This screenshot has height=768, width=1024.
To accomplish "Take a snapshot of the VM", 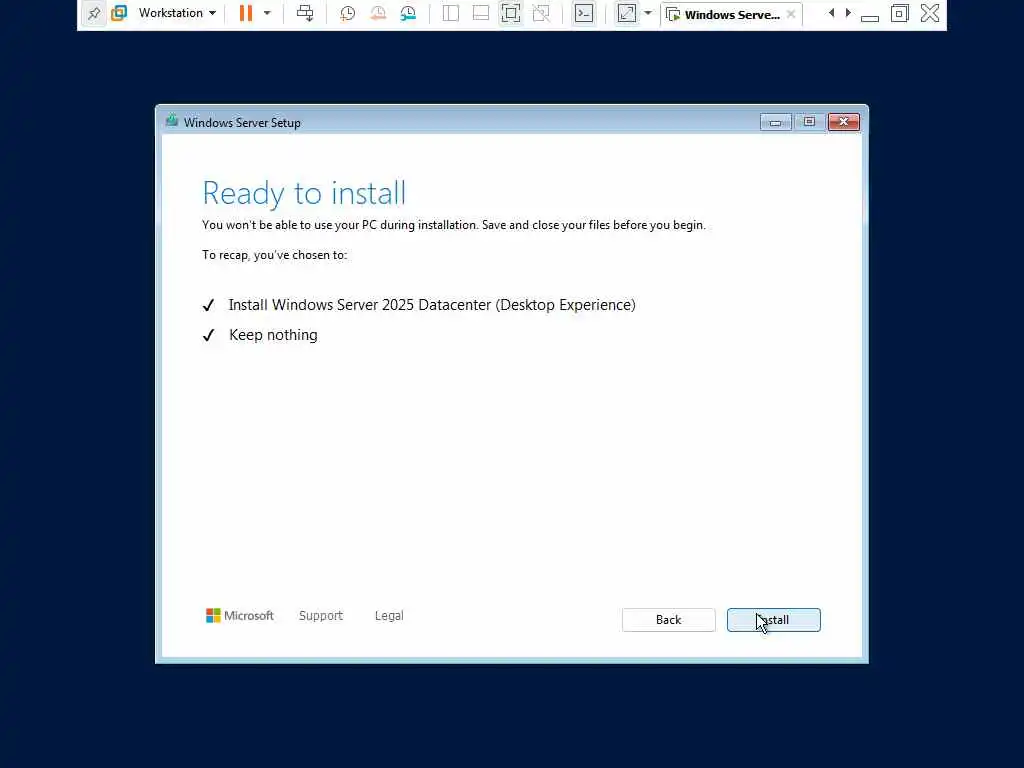I will [347, 13].
